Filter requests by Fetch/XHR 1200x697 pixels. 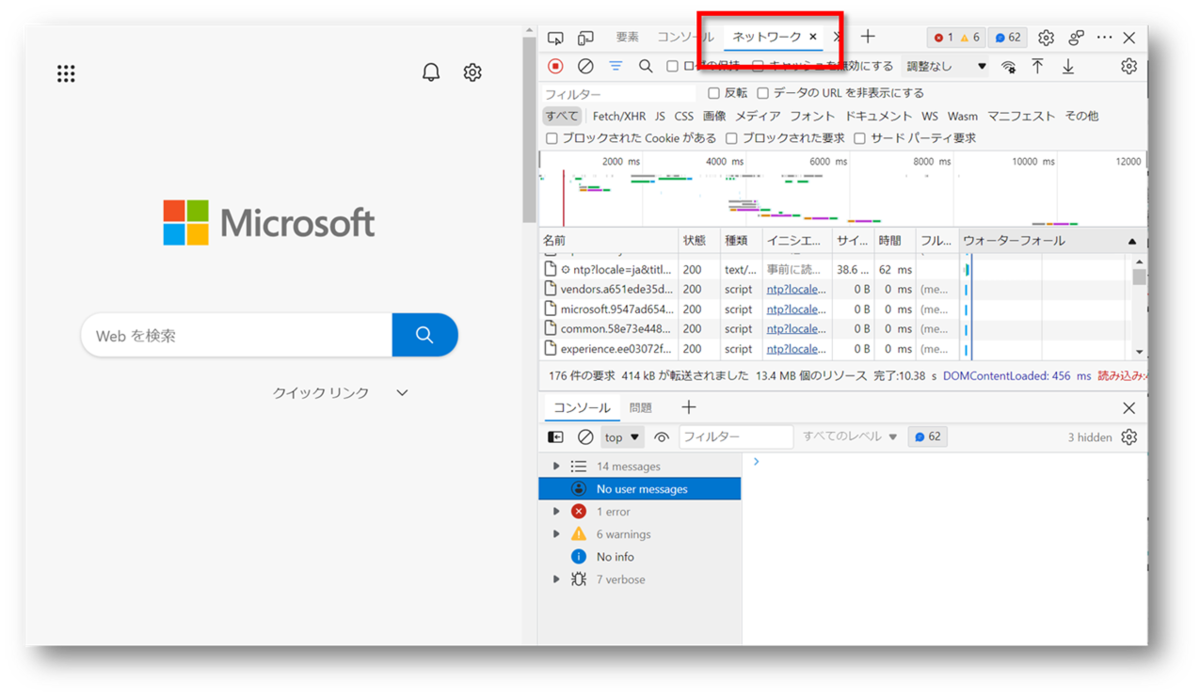tap(619, 116)
